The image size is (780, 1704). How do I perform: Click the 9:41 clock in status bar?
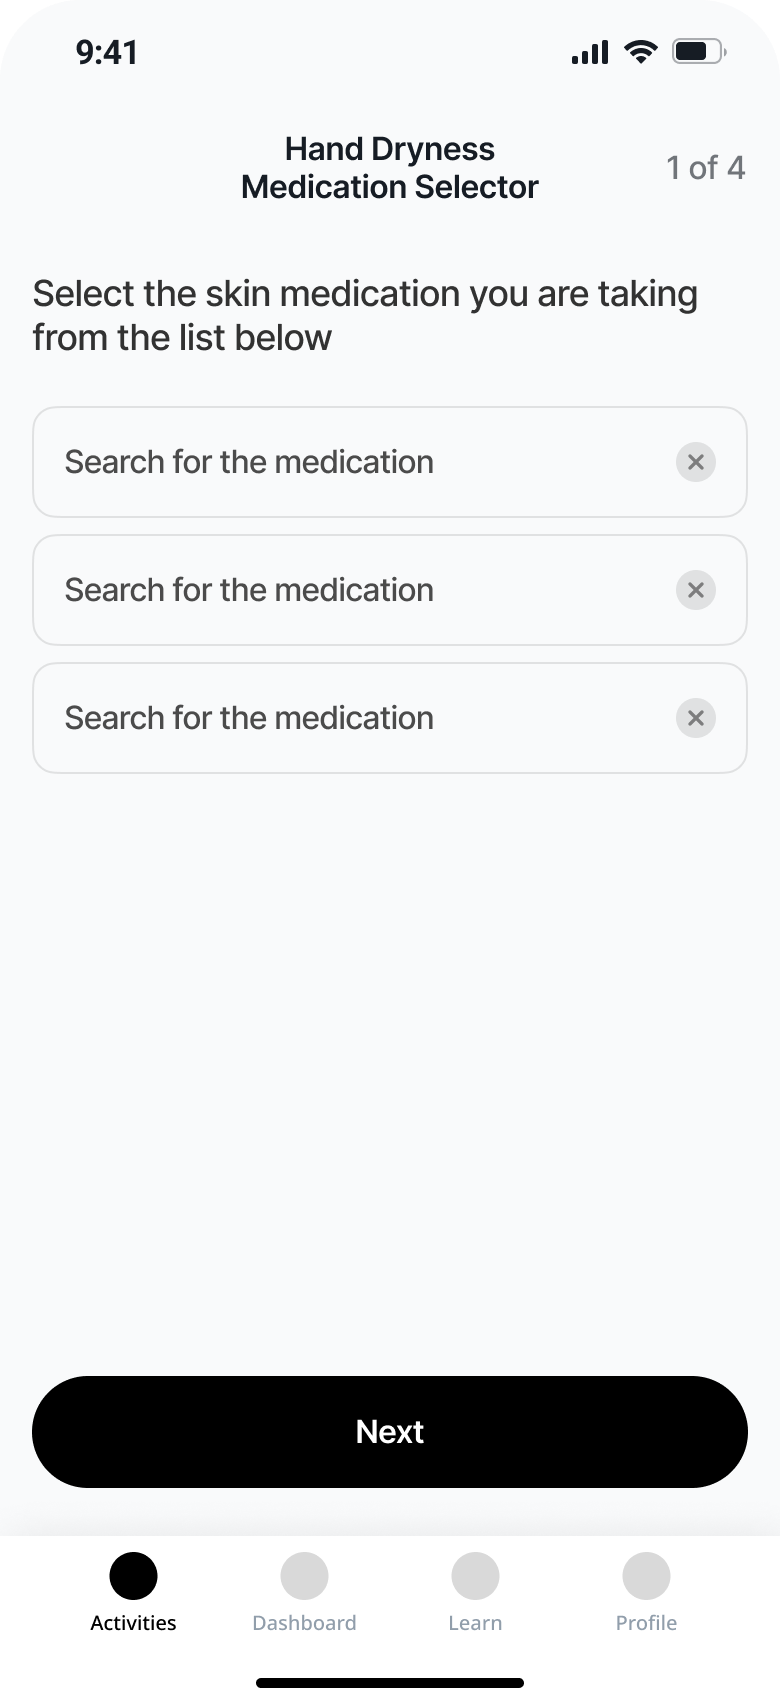(x=107, y=52)
